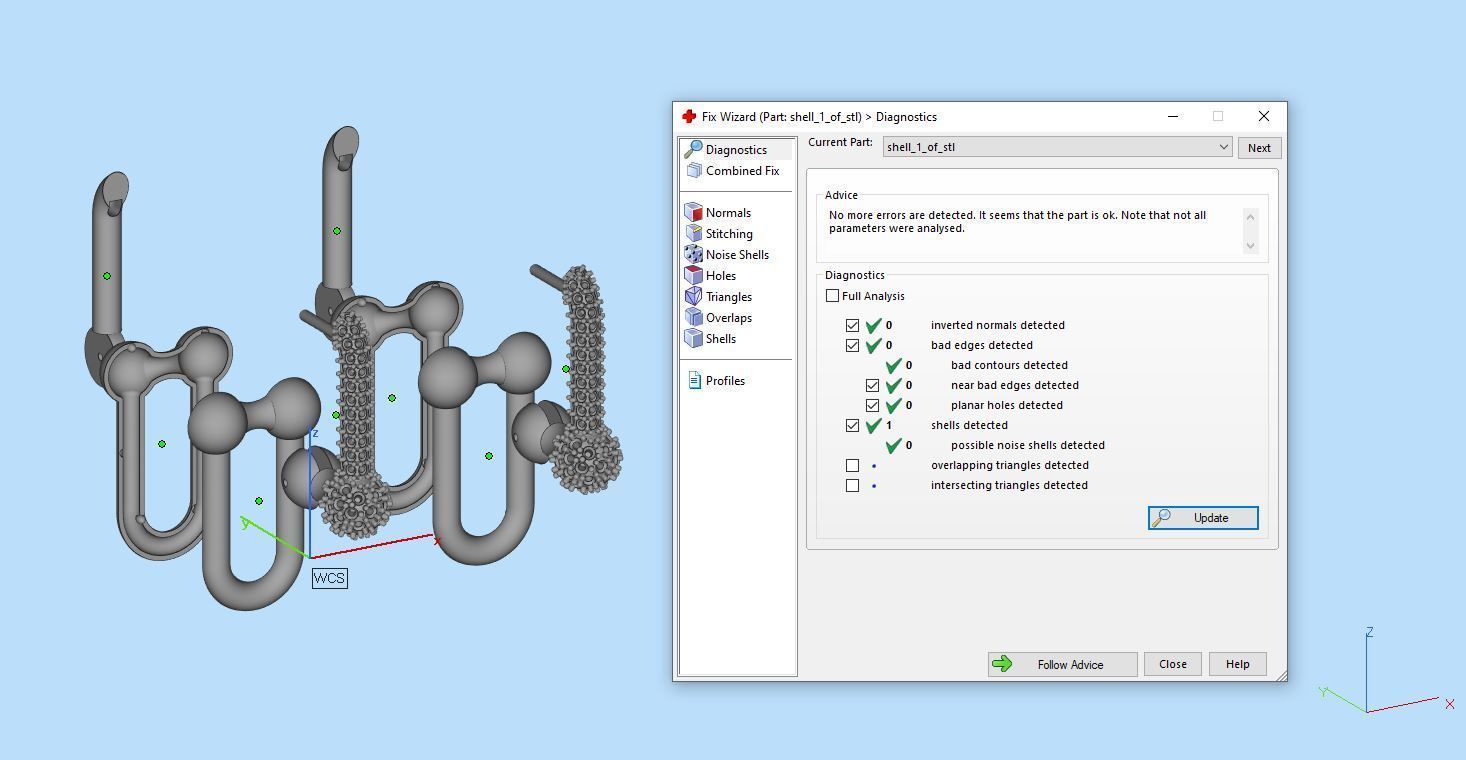Viewport: 1466px width, 760px height.
Task: Click the Noise Shells icon
Action: (x=693, y=254)
